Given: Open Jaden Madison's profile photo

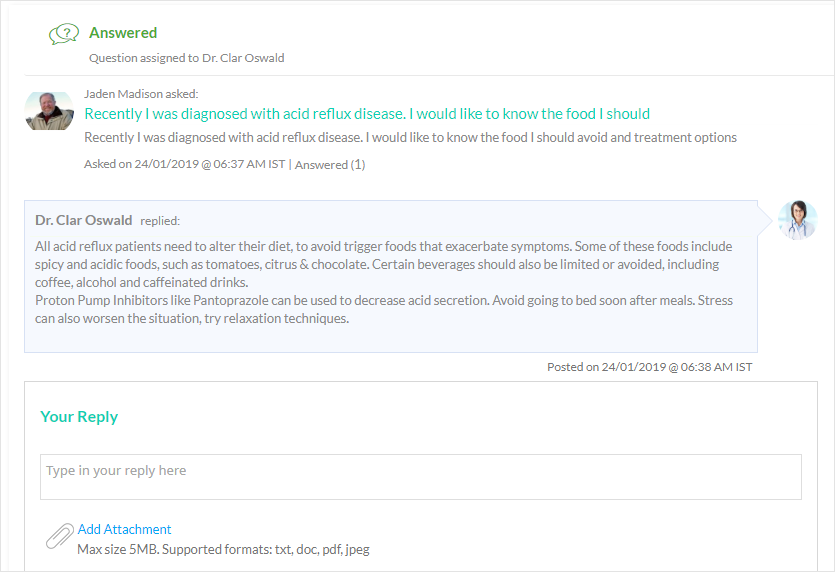Looking at the screenshot, I should point(50,111).
